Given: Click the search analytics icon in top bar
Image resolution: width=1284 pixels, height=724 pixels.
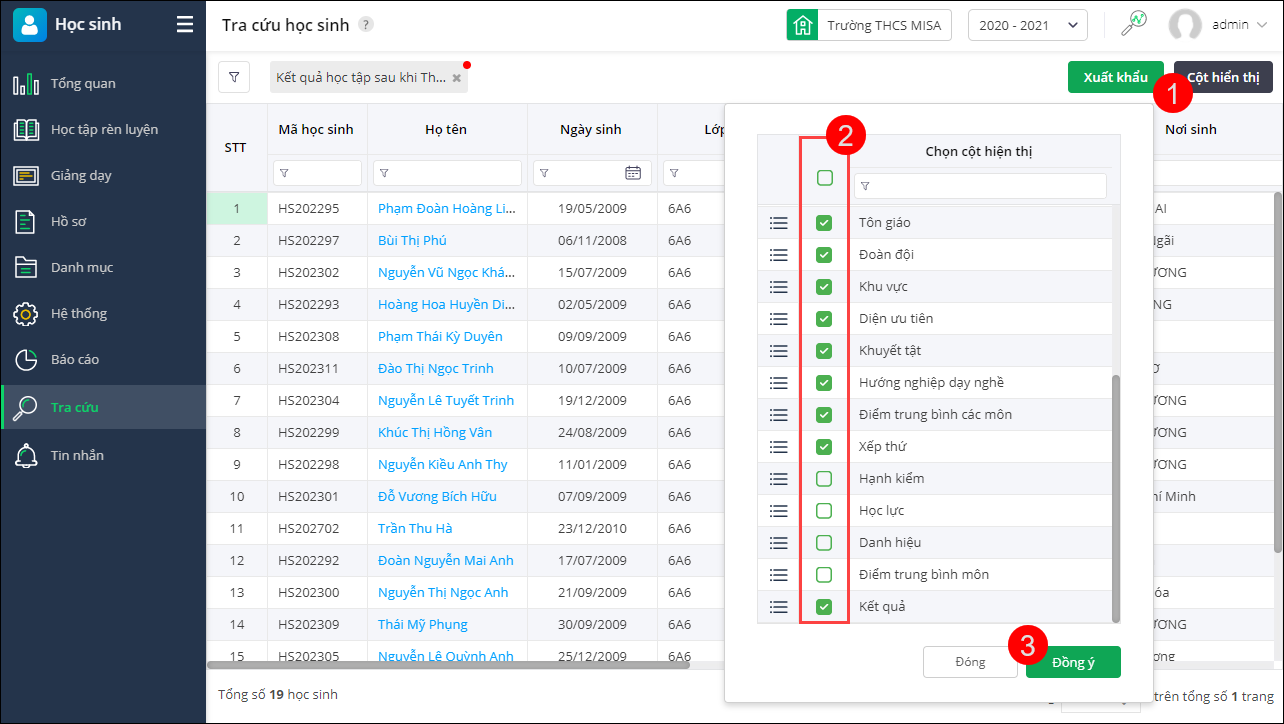Looking at the screenshot, I should click(1133, 23).
